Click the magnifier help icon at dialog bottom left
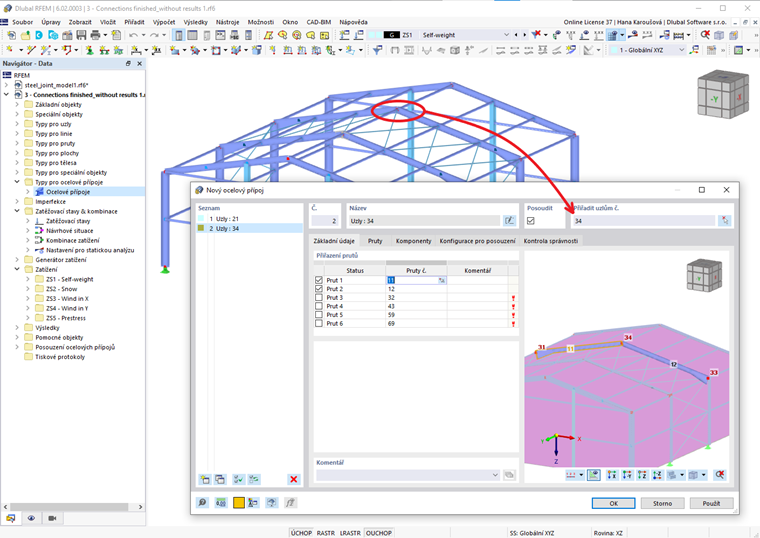 203,503
